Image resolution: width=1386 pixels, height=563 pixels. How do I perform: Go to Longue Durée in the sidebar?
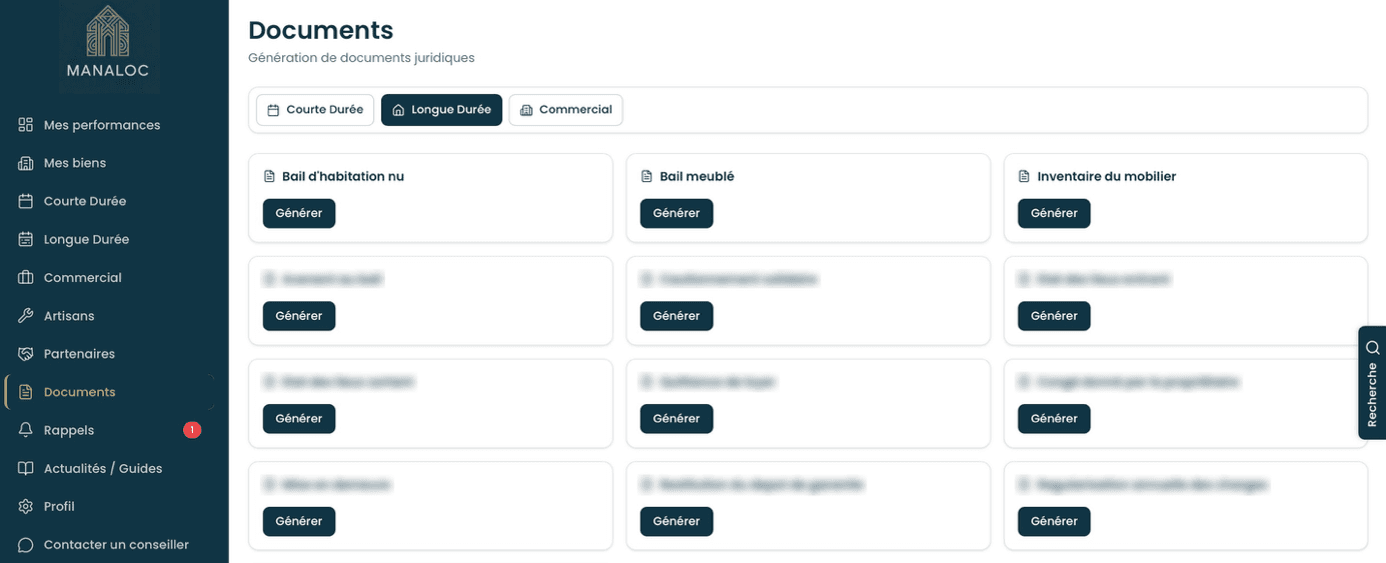pyautogui.click(x=86, y=240)
